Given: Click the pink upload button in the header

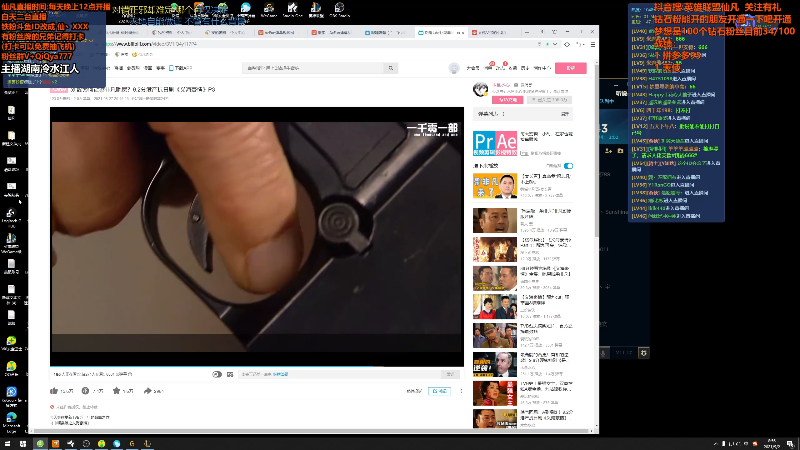Looking at the screenshot, I should pyautogui.click(x=570, y=68).
